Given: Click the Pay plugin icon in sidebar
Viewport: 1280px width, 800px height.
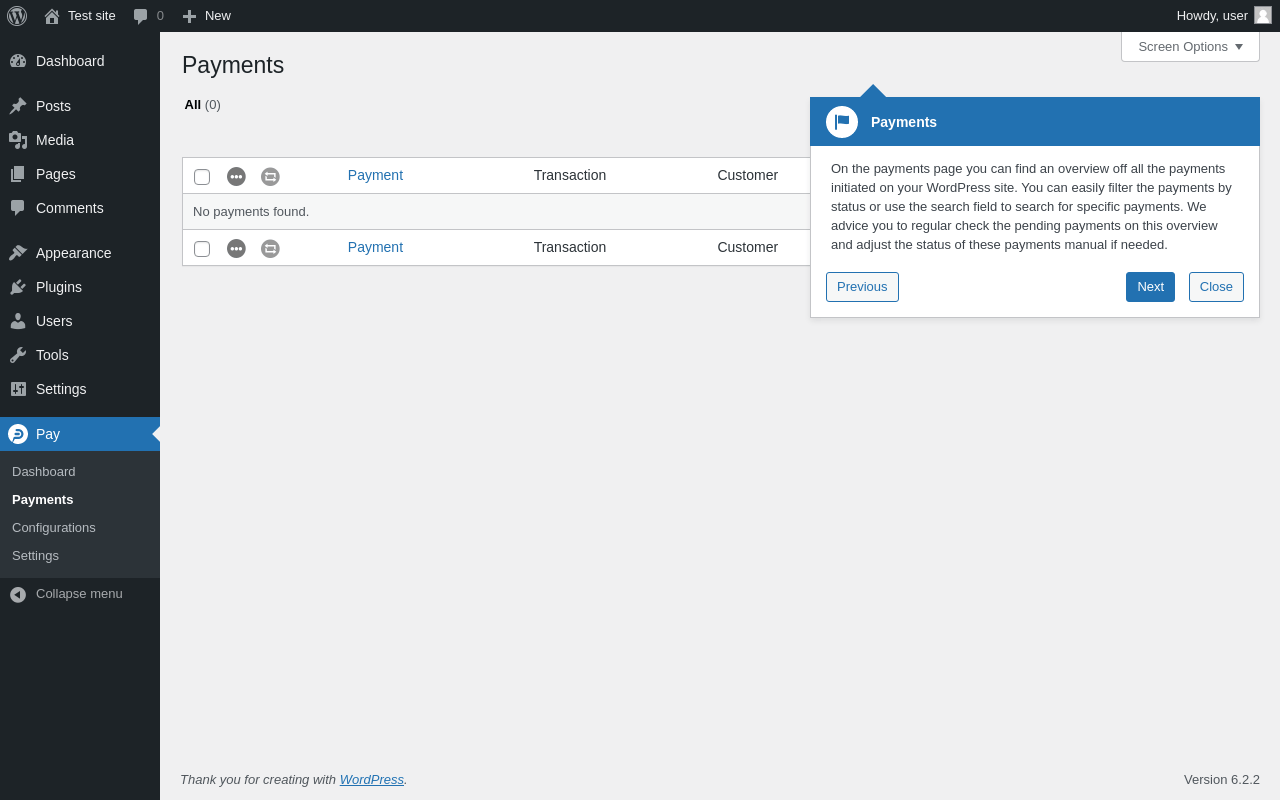Looking at the screenshot, I should 18,434.
